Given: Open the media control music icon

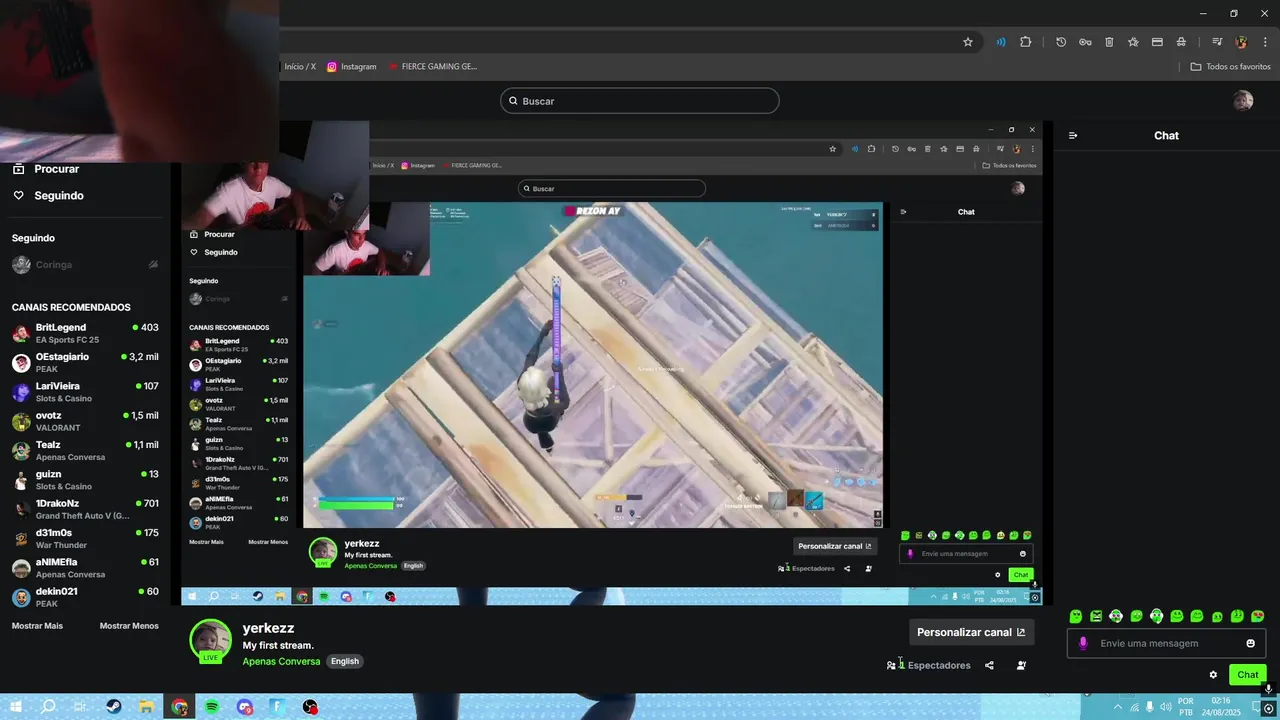Looking at the screenshot, I should 1217,42.
